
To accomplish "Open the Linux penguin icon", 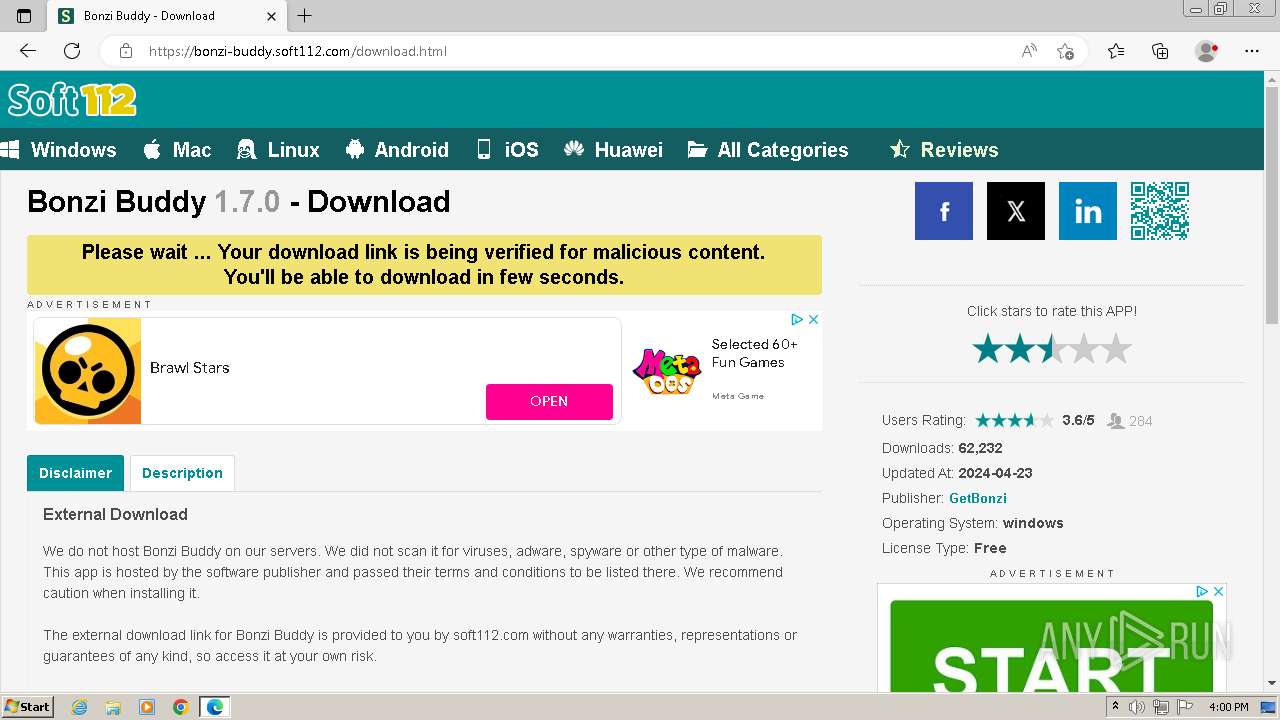I will pyautogui.click(x=246, y=150).
